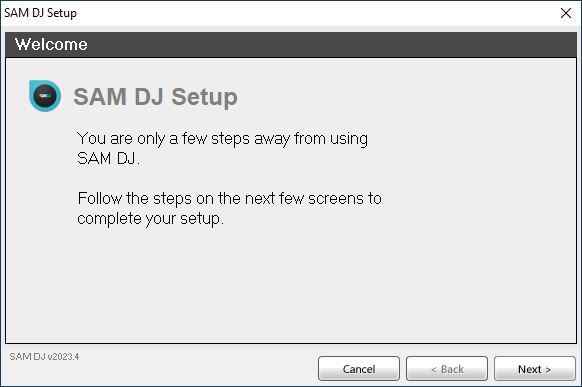The width and height of the screenshot is (582, 387).
Task: Click the 'Next' label text on its button
Action: click(x=530, y=369)
